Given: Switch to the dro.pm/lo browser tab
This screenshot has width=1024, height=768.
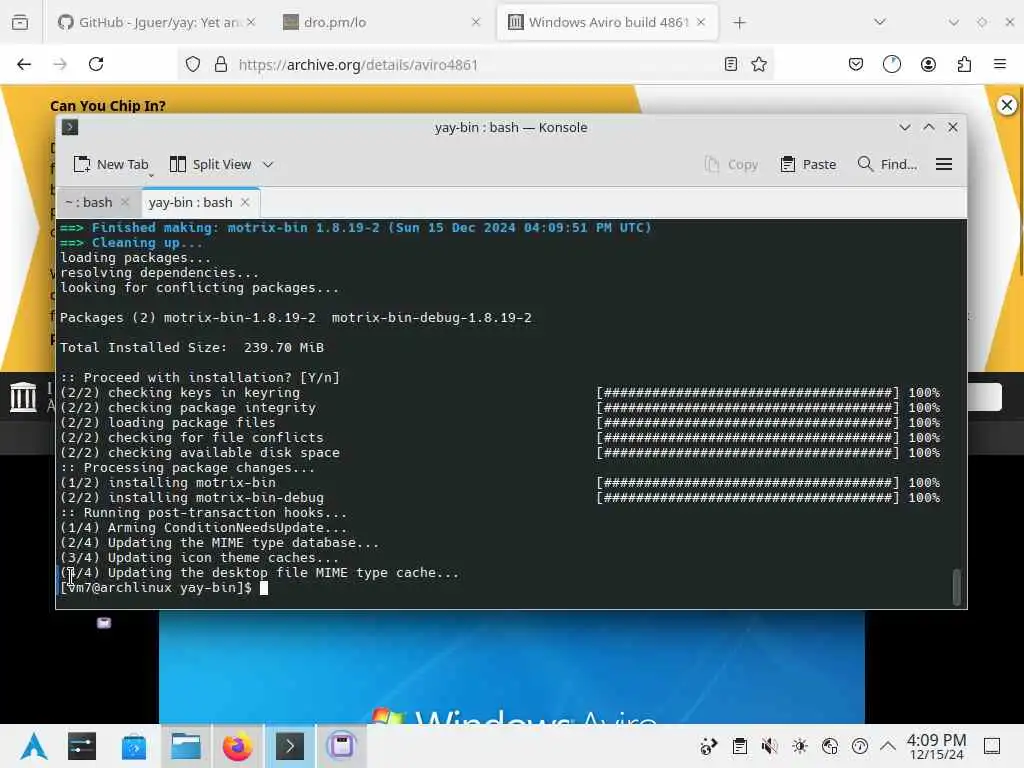Looking at the screenshot, I should [x=382, y=22].
